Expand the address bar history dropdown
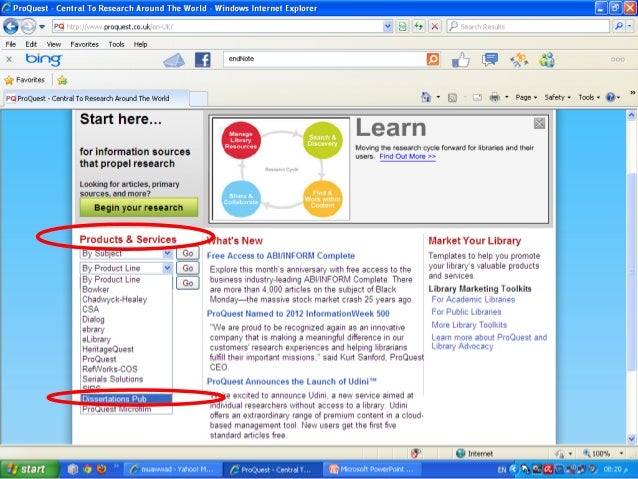Image resolution: width=638 pixels, height=479 pixels. 388,27
